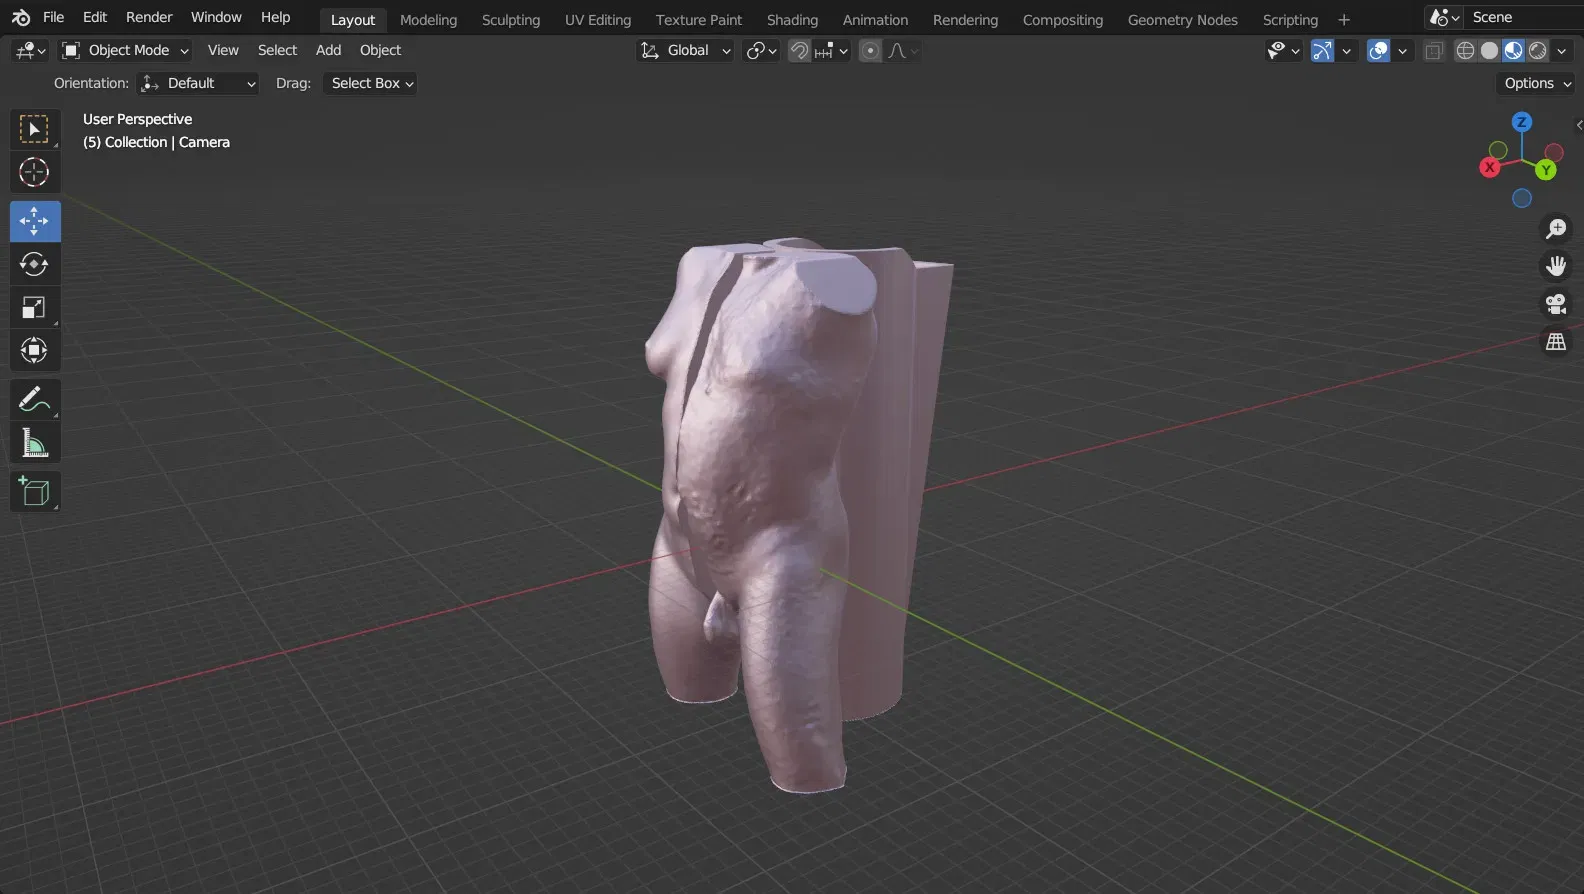1584x894 pixels.
Task: Click the Scene name field
Action: pos(1524,18)
